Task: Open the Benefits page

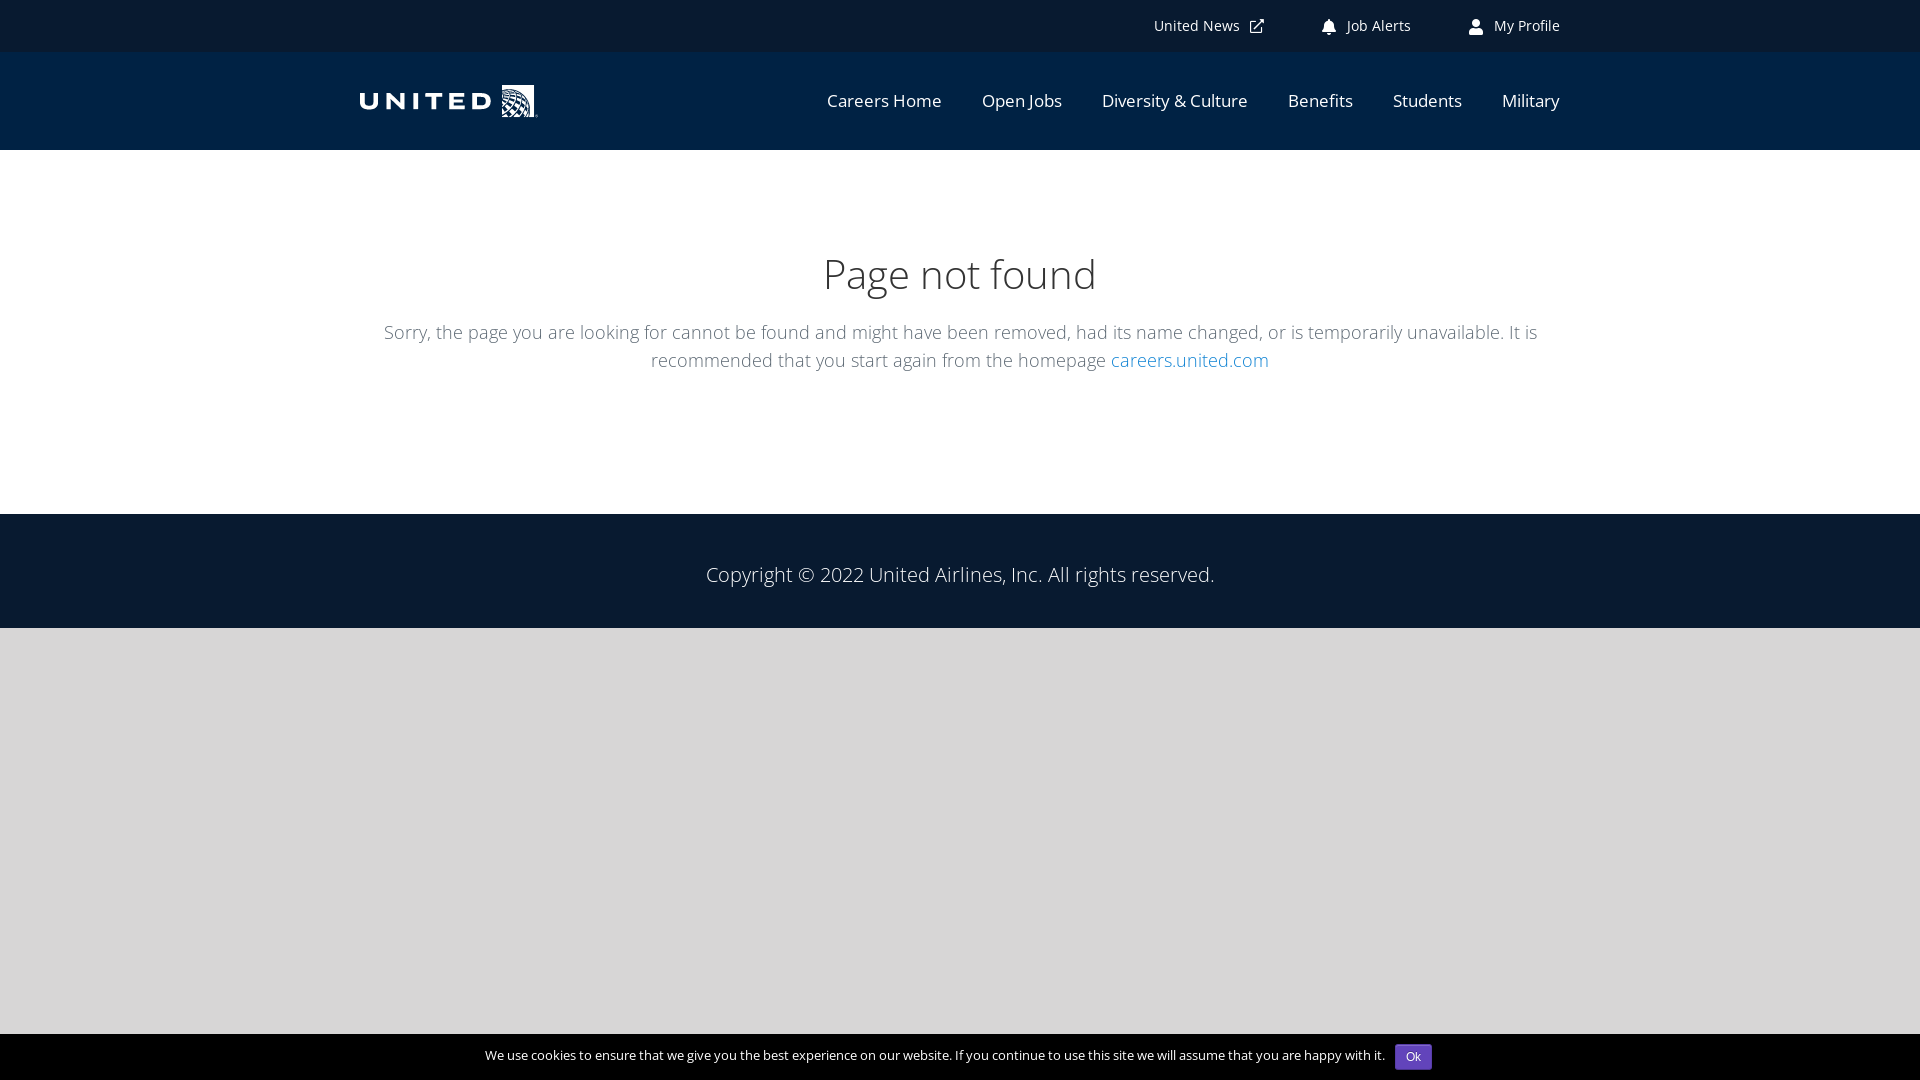Action: (x=1320, y=101)
